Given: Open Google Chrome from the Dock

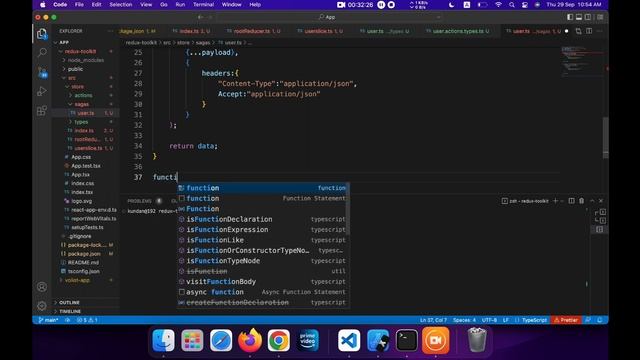Looking at the screenshot, I should [x=278, y=340].
